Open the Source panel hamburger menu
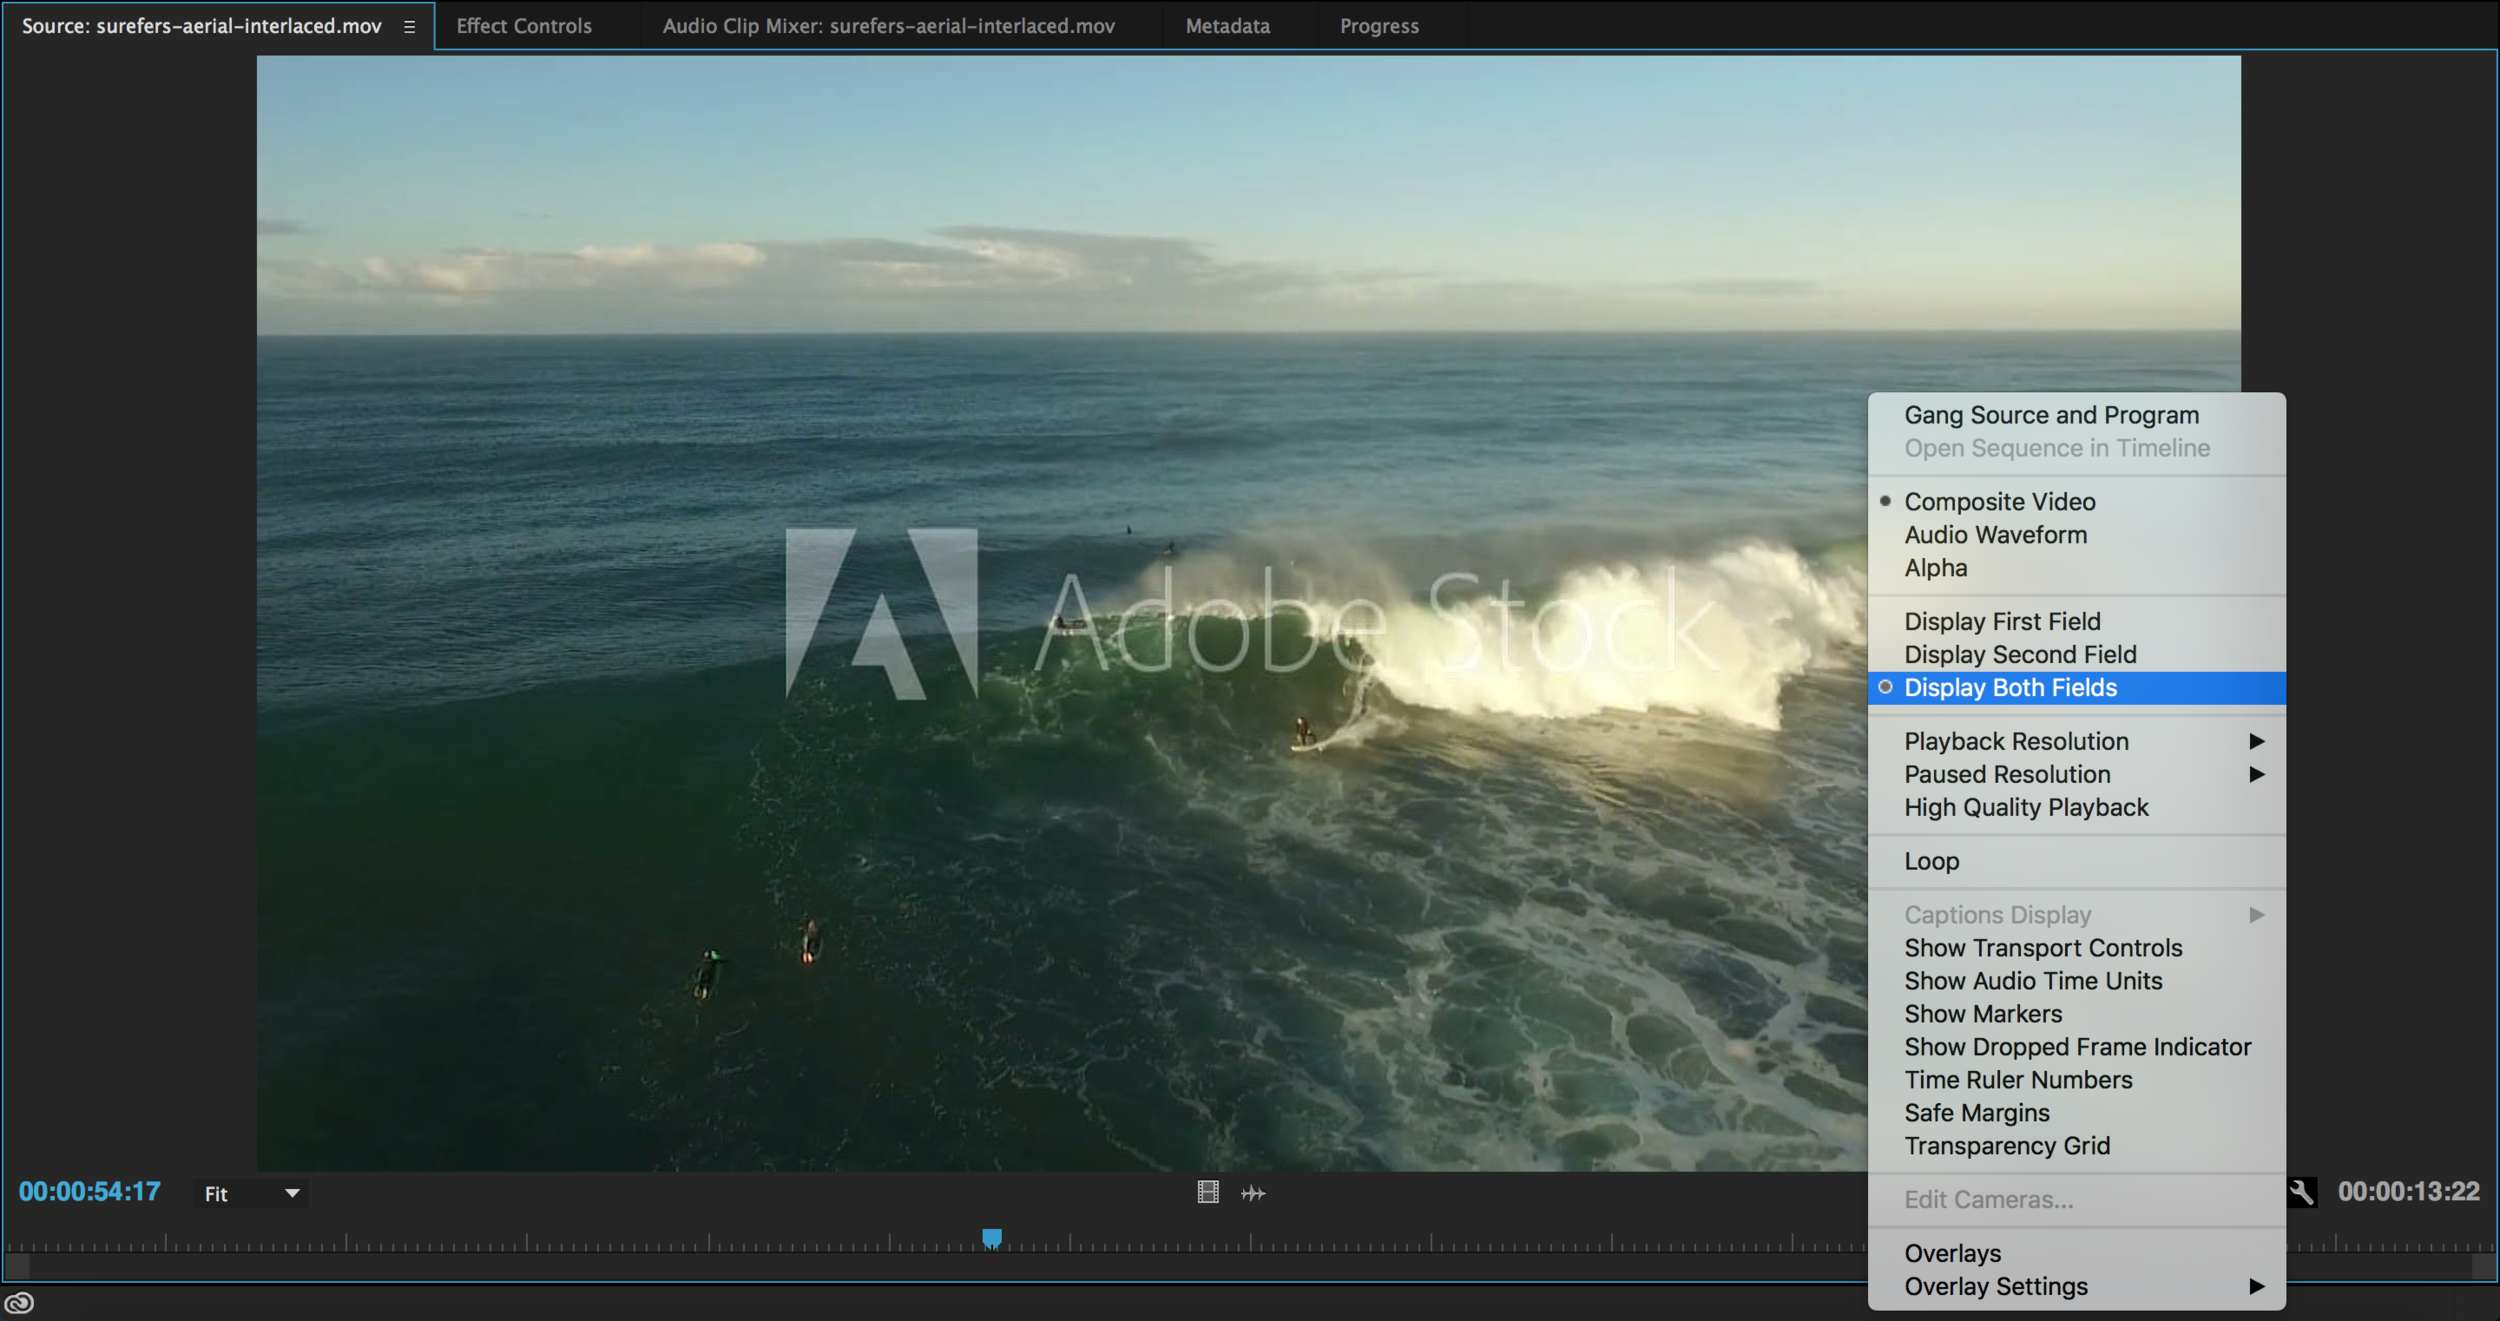The height and width of the screenshot is (1321, 2500). [409, 27]
